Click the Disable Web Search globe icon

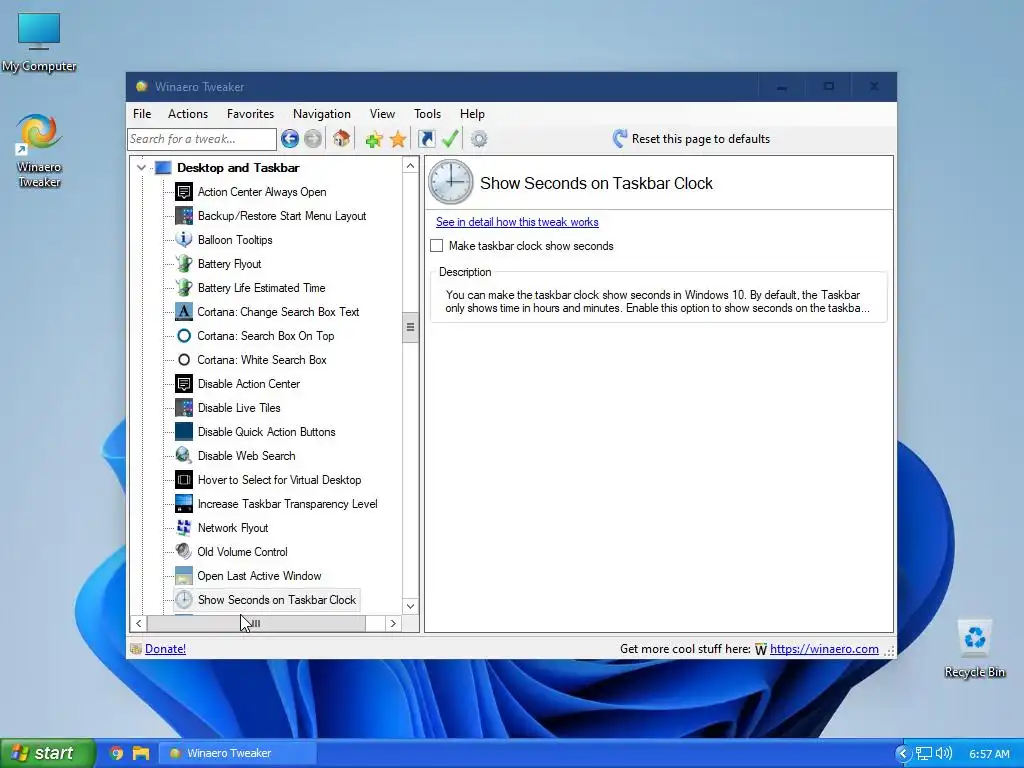click(x=184, y=456)
